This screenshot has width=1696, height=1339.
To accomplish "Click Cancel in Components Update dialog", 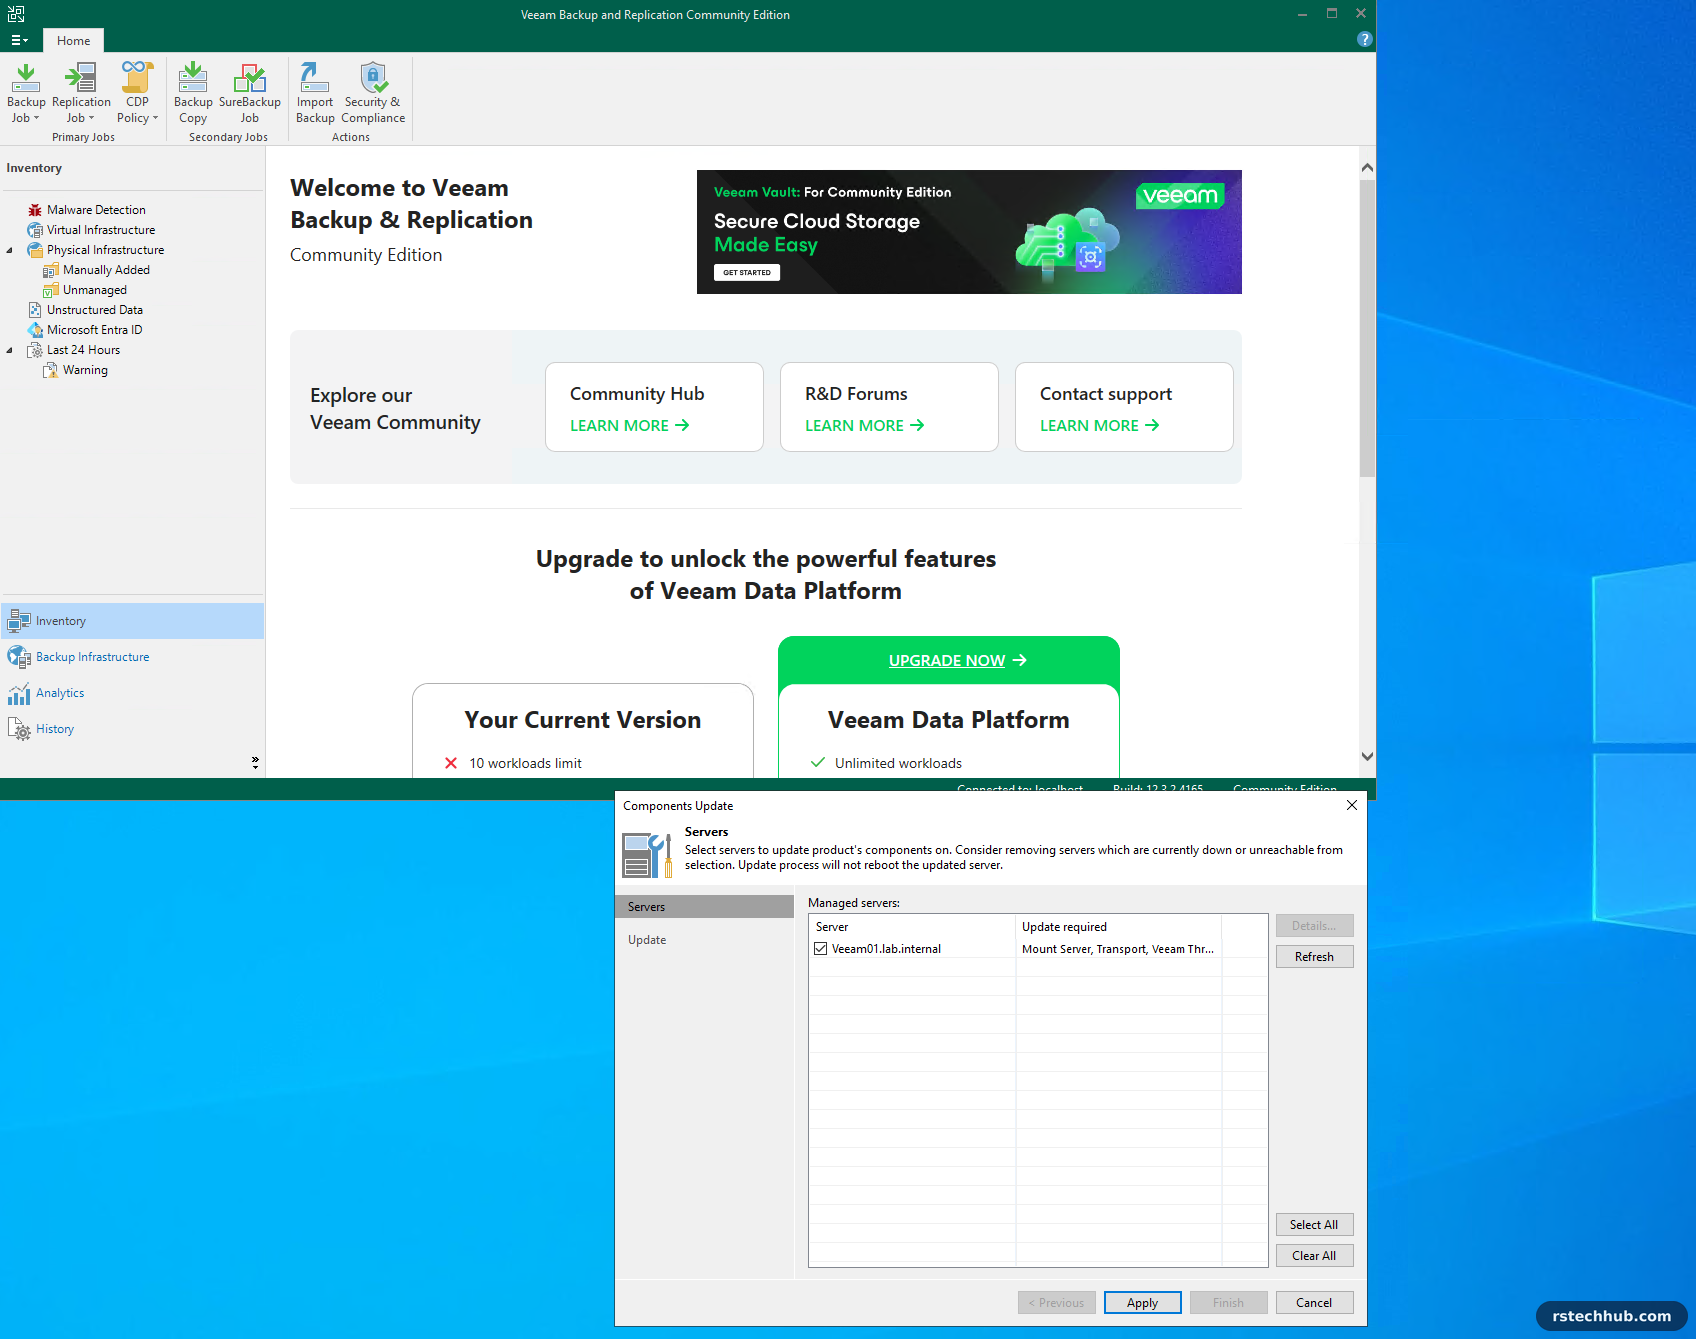I will (x=1314, y=1303).
